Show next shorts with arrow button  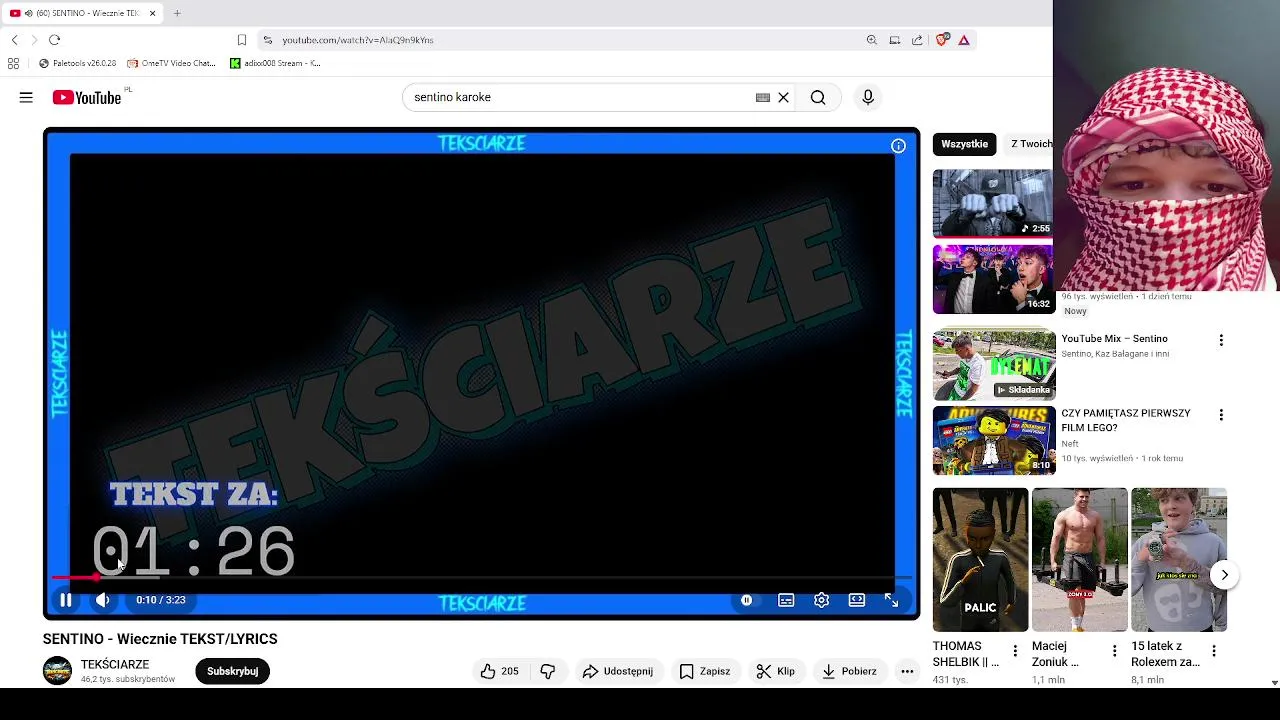(1224, 575)
